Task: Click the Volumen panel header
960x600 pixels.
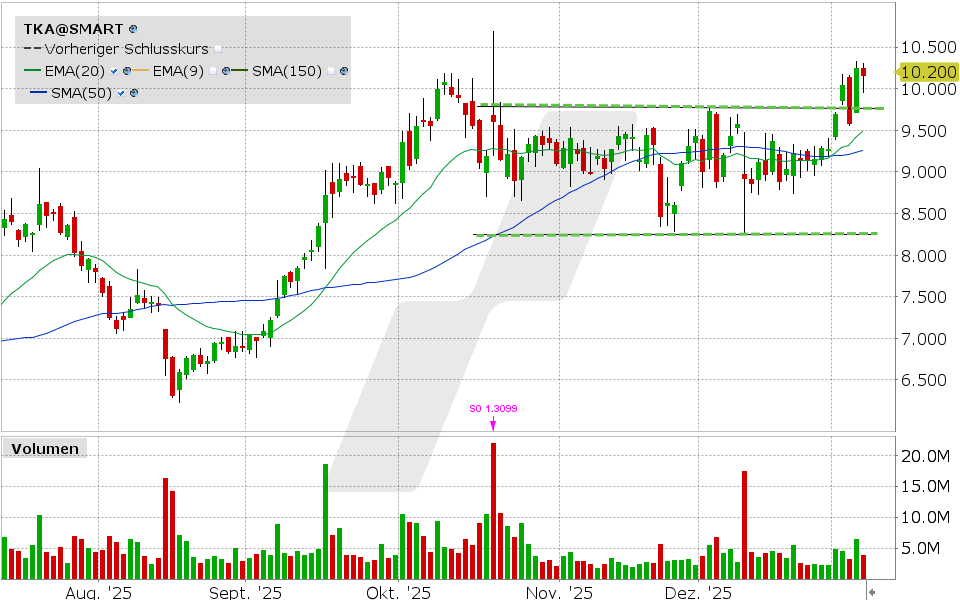Action: [x=44, y=449]
